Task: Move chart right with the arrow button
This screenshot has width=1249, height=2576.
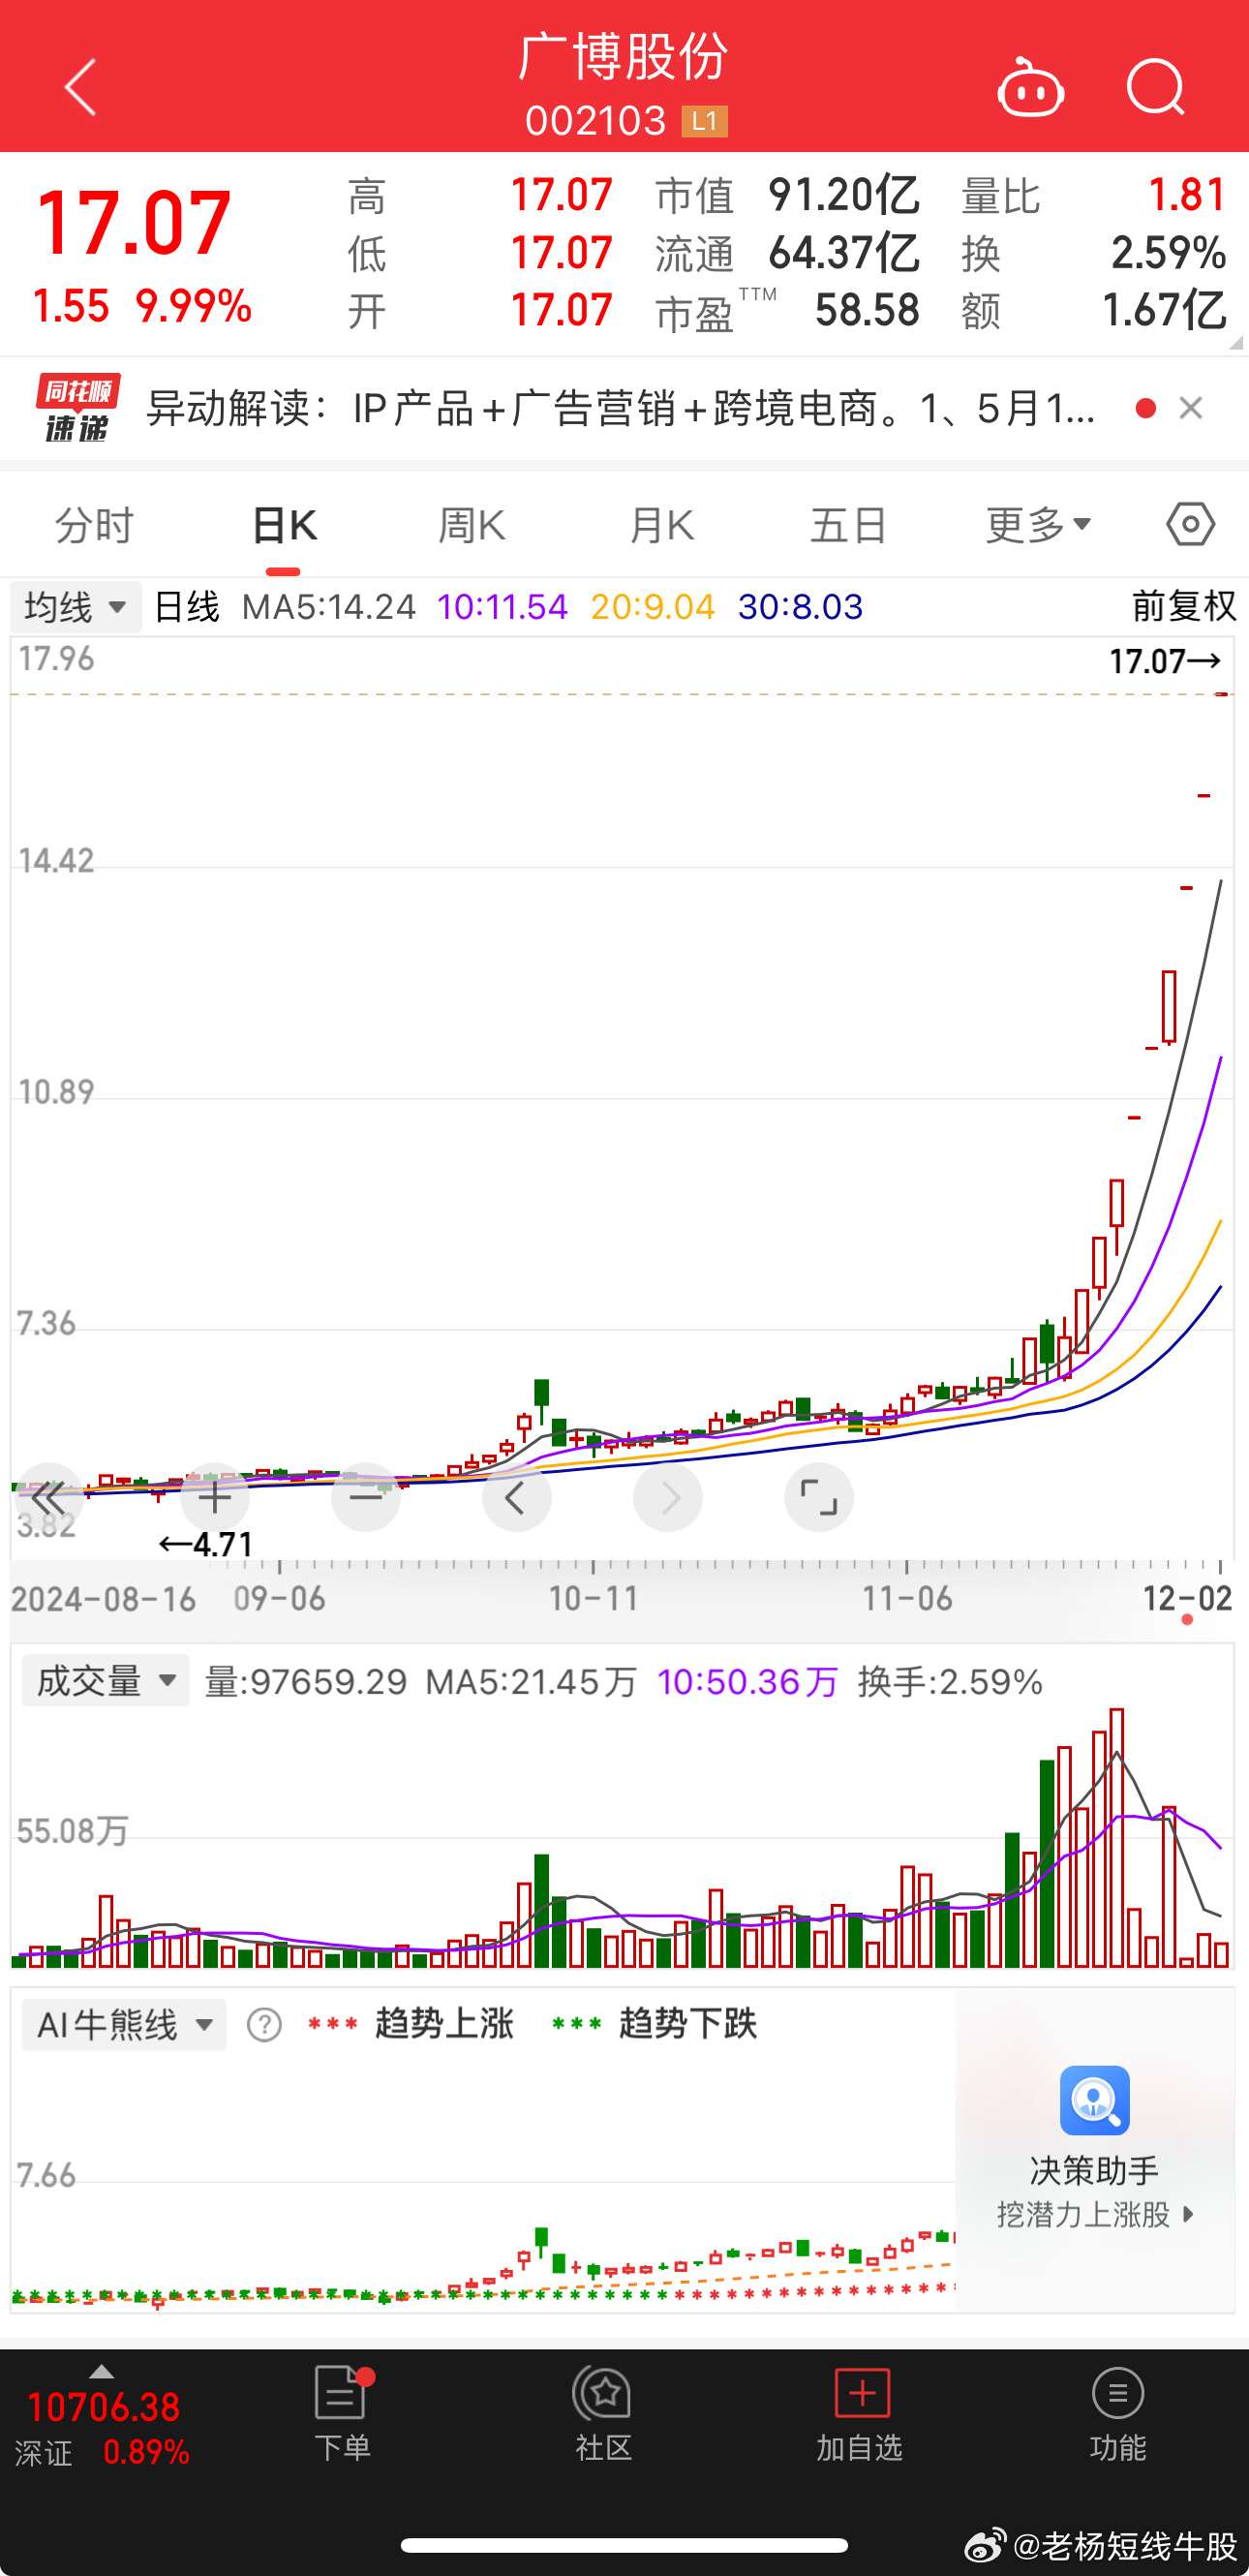Action: (x=668, y=1497)
